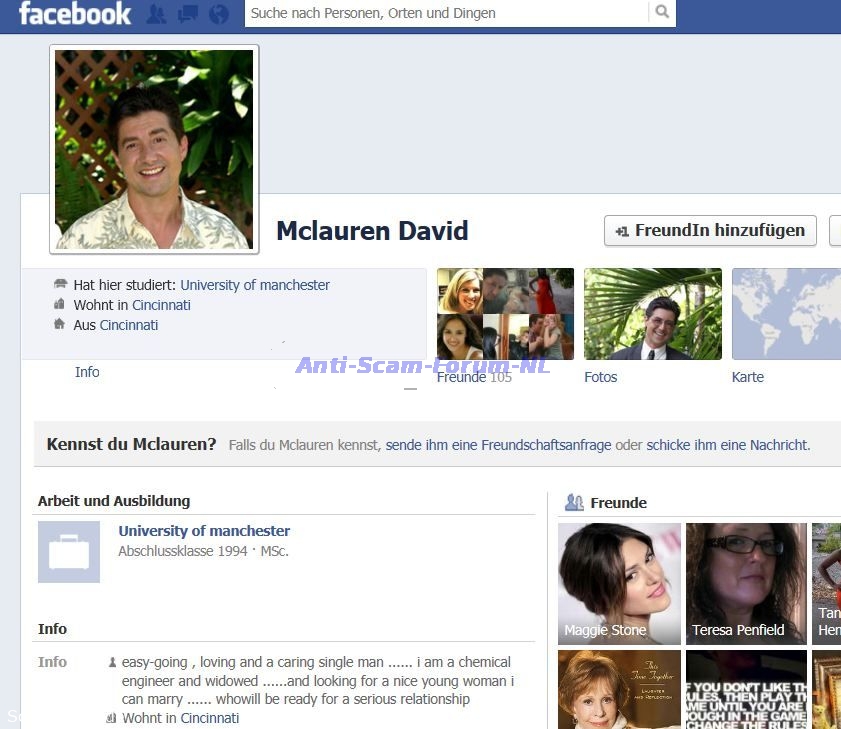Click the Facebook logo
The width and height of the screenshot is (841, 729).
pos(75,14)
